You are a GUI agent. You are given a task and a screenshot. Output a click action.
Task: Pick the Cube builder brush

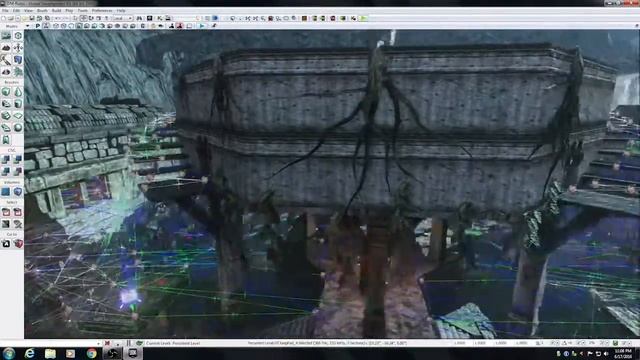point(6,92)
